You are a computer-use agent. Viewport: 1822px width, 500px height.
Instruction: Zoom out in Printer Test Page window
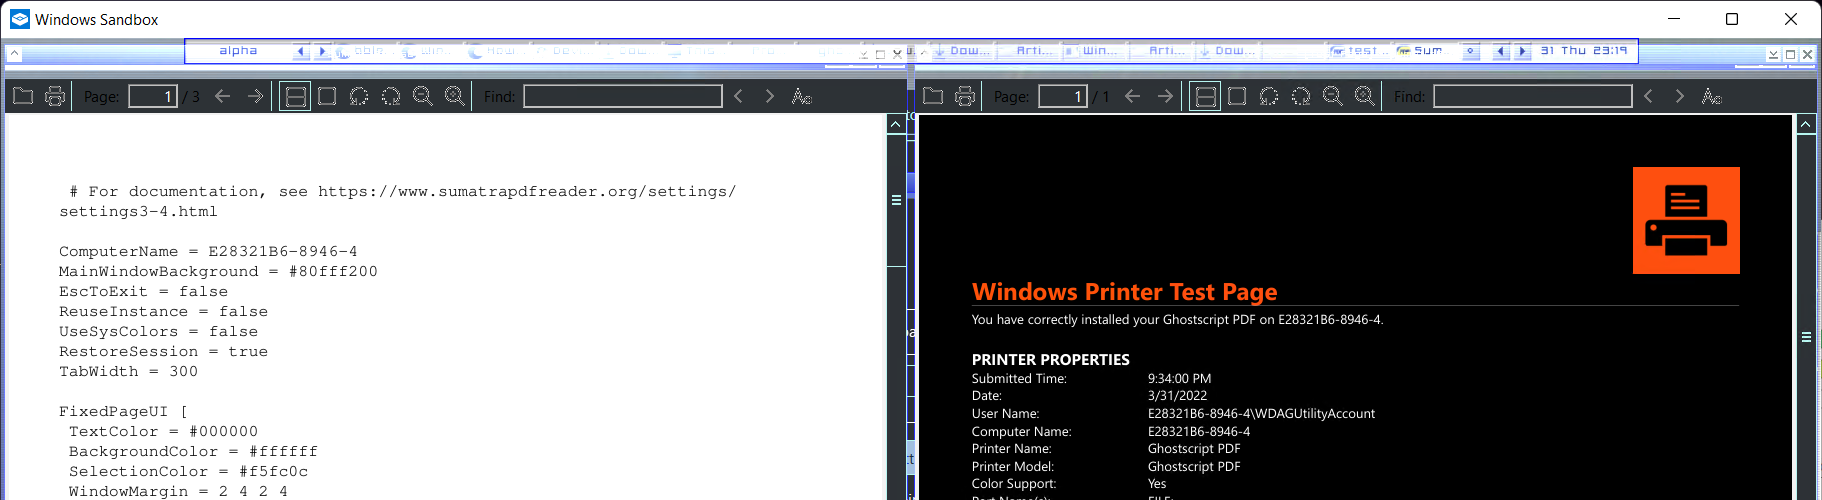pos(1333,96)
